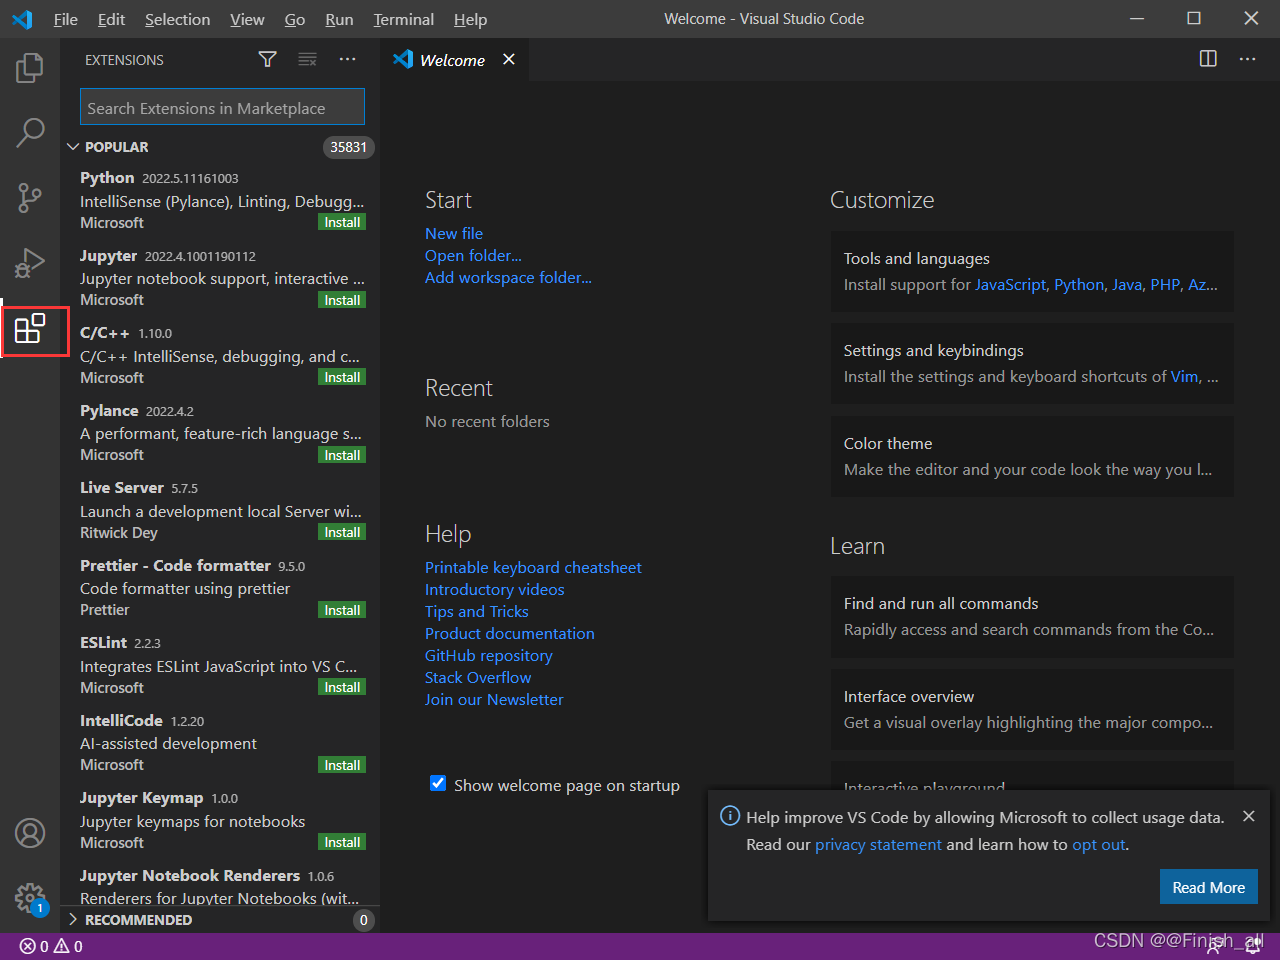Install the IntelliCode extension
Viewport: 1280px width, 960px height.
click(x=342, y=765)
